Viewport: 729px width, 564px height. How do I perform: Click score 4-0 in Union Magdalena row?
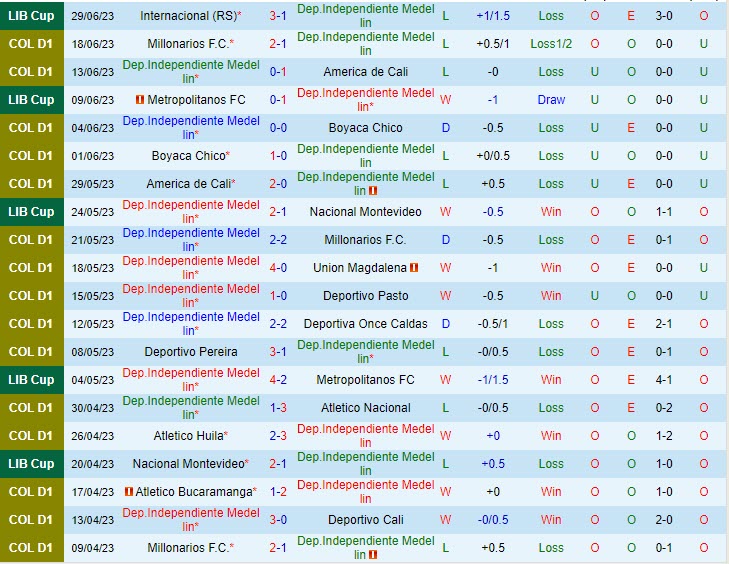click(278, 268)
